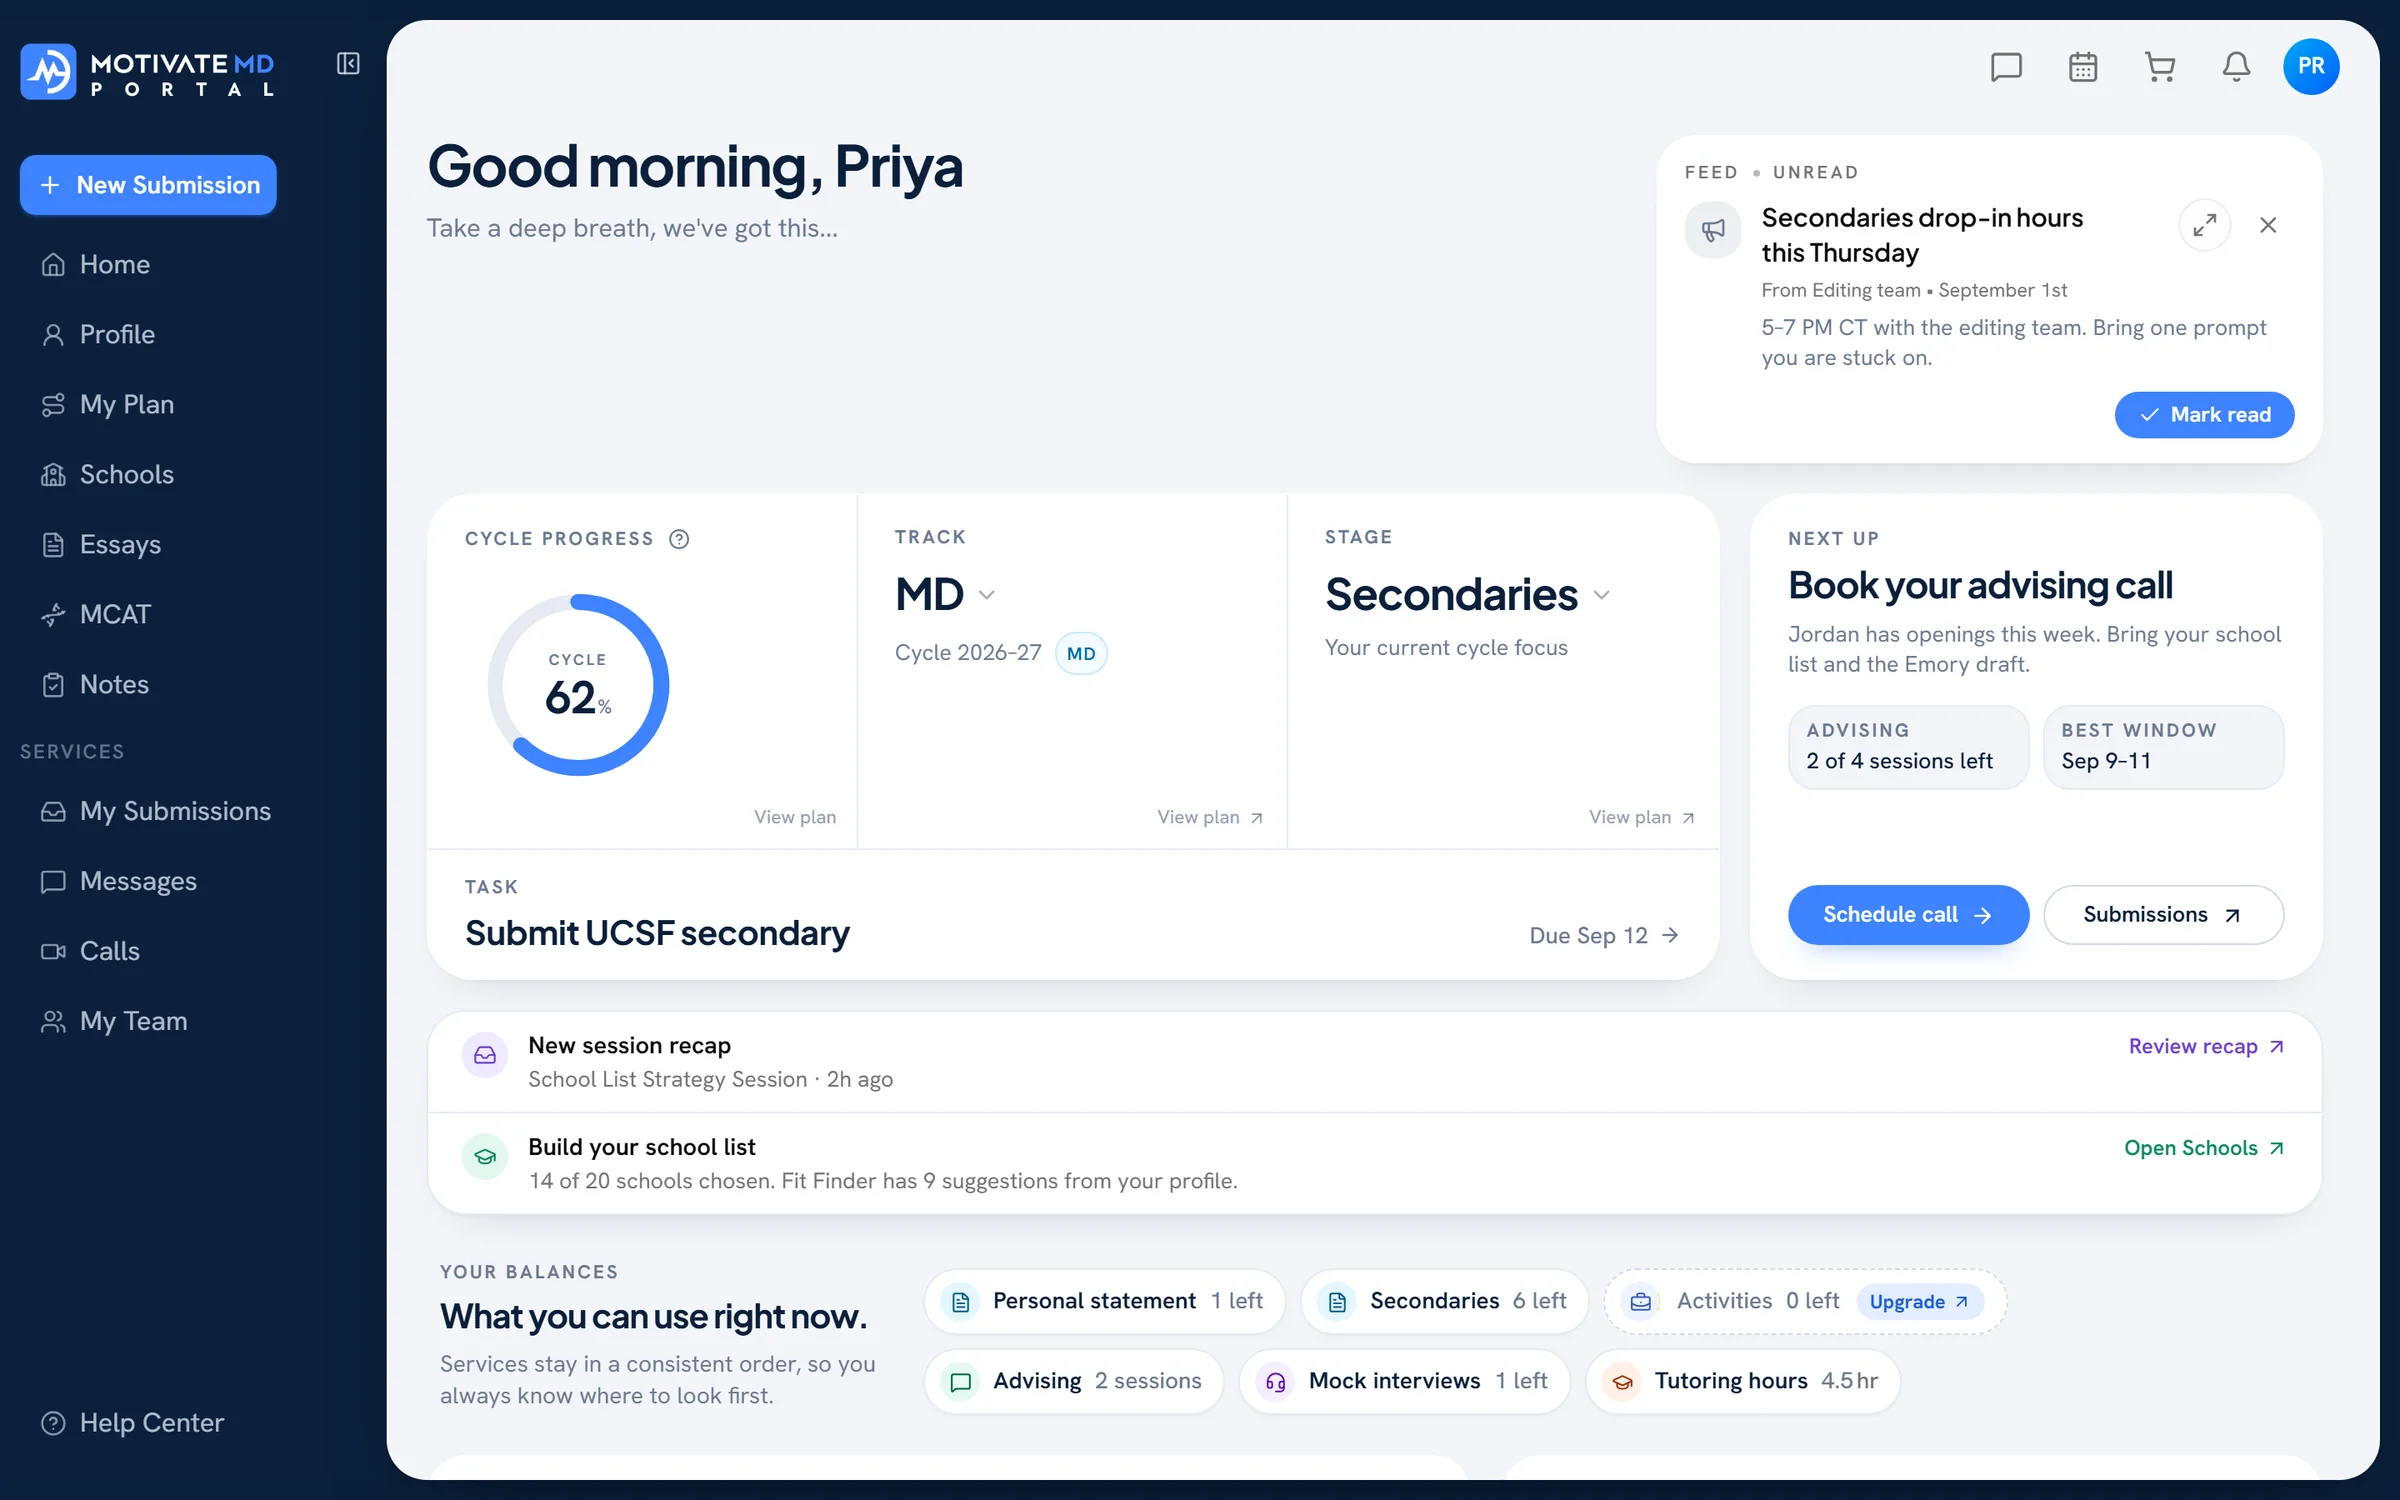Viewport: 2400px width, 1500px height.
Task: Click the Open Schools link
Action: tap(2204, 1148)
